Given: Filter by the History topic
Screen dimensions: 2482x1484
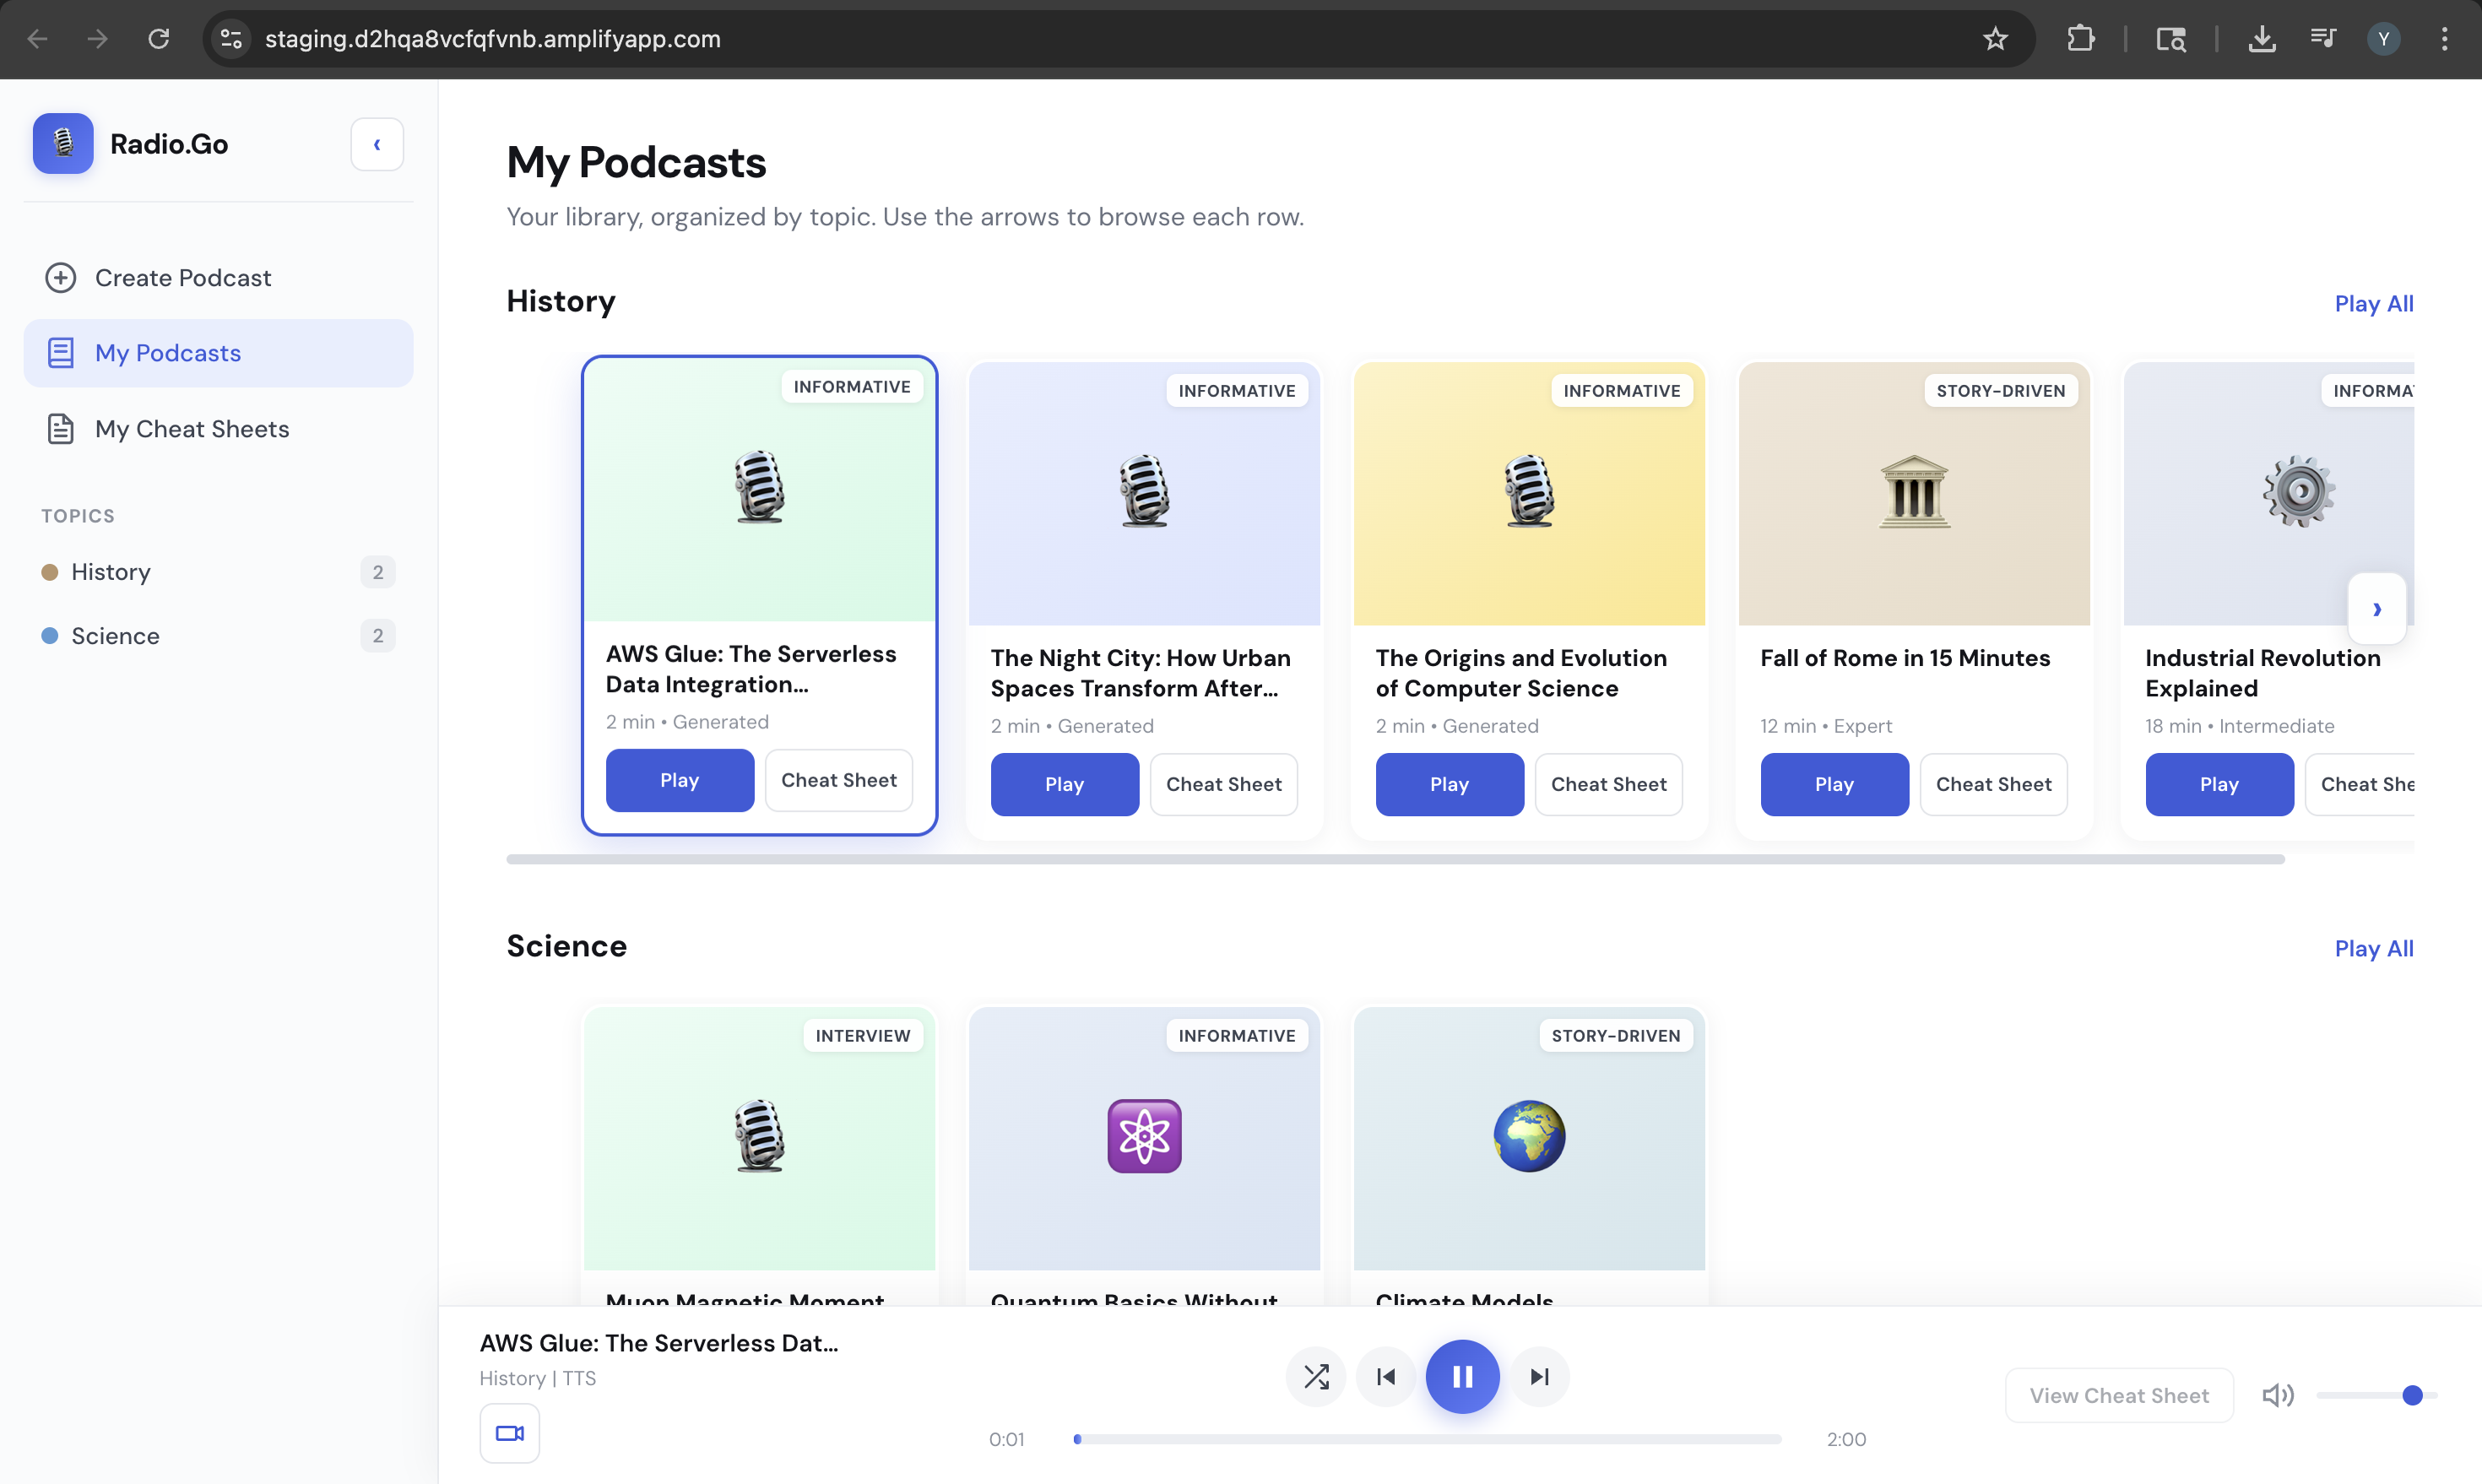Looking at the screenshot, I should pos(111,572).
